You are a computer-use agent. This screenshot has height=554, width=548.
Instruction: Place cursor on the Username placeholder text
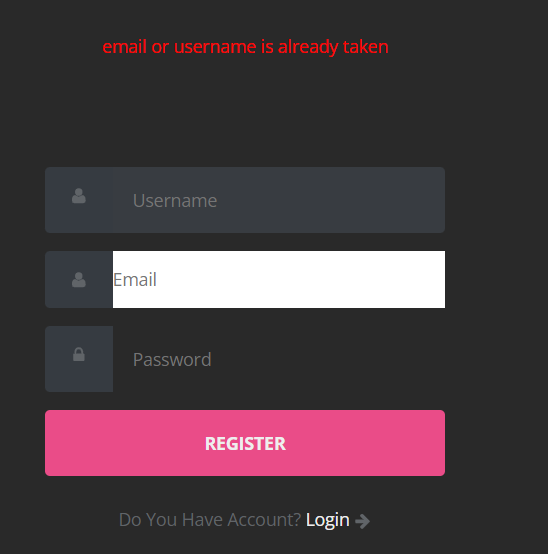click(x=175, y=201)
